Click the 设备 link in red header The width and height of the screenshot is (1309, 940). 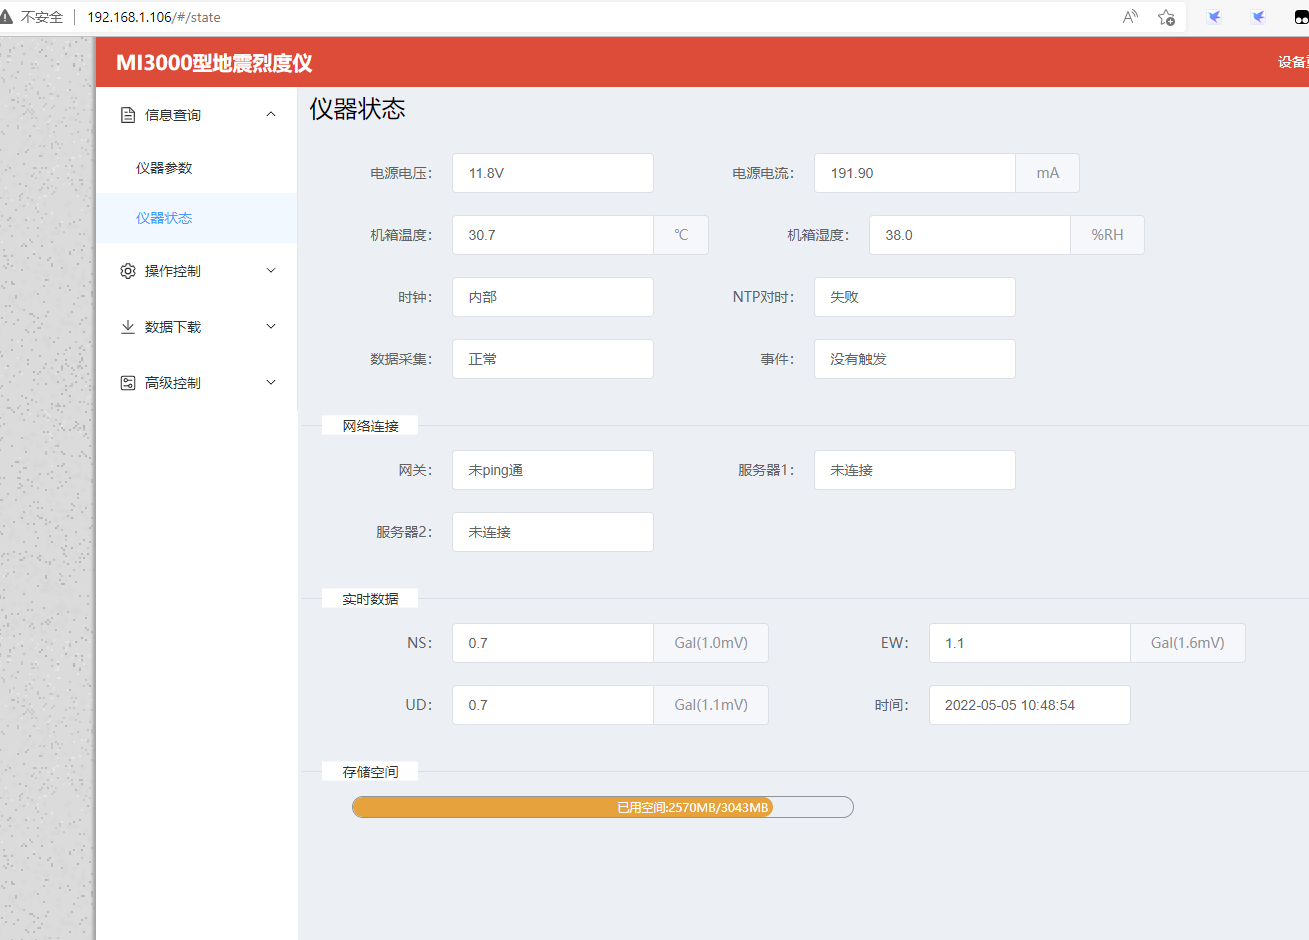(x=1293, y=62)
